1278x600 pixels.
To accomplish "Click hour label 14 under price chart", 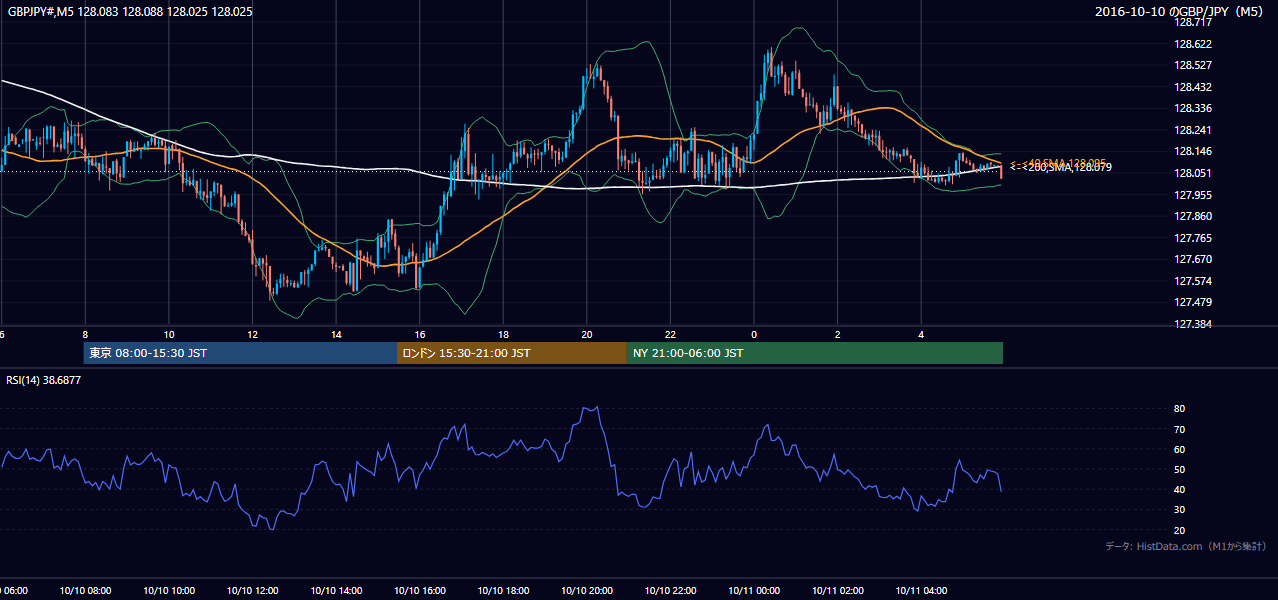I will coord(336,335).
